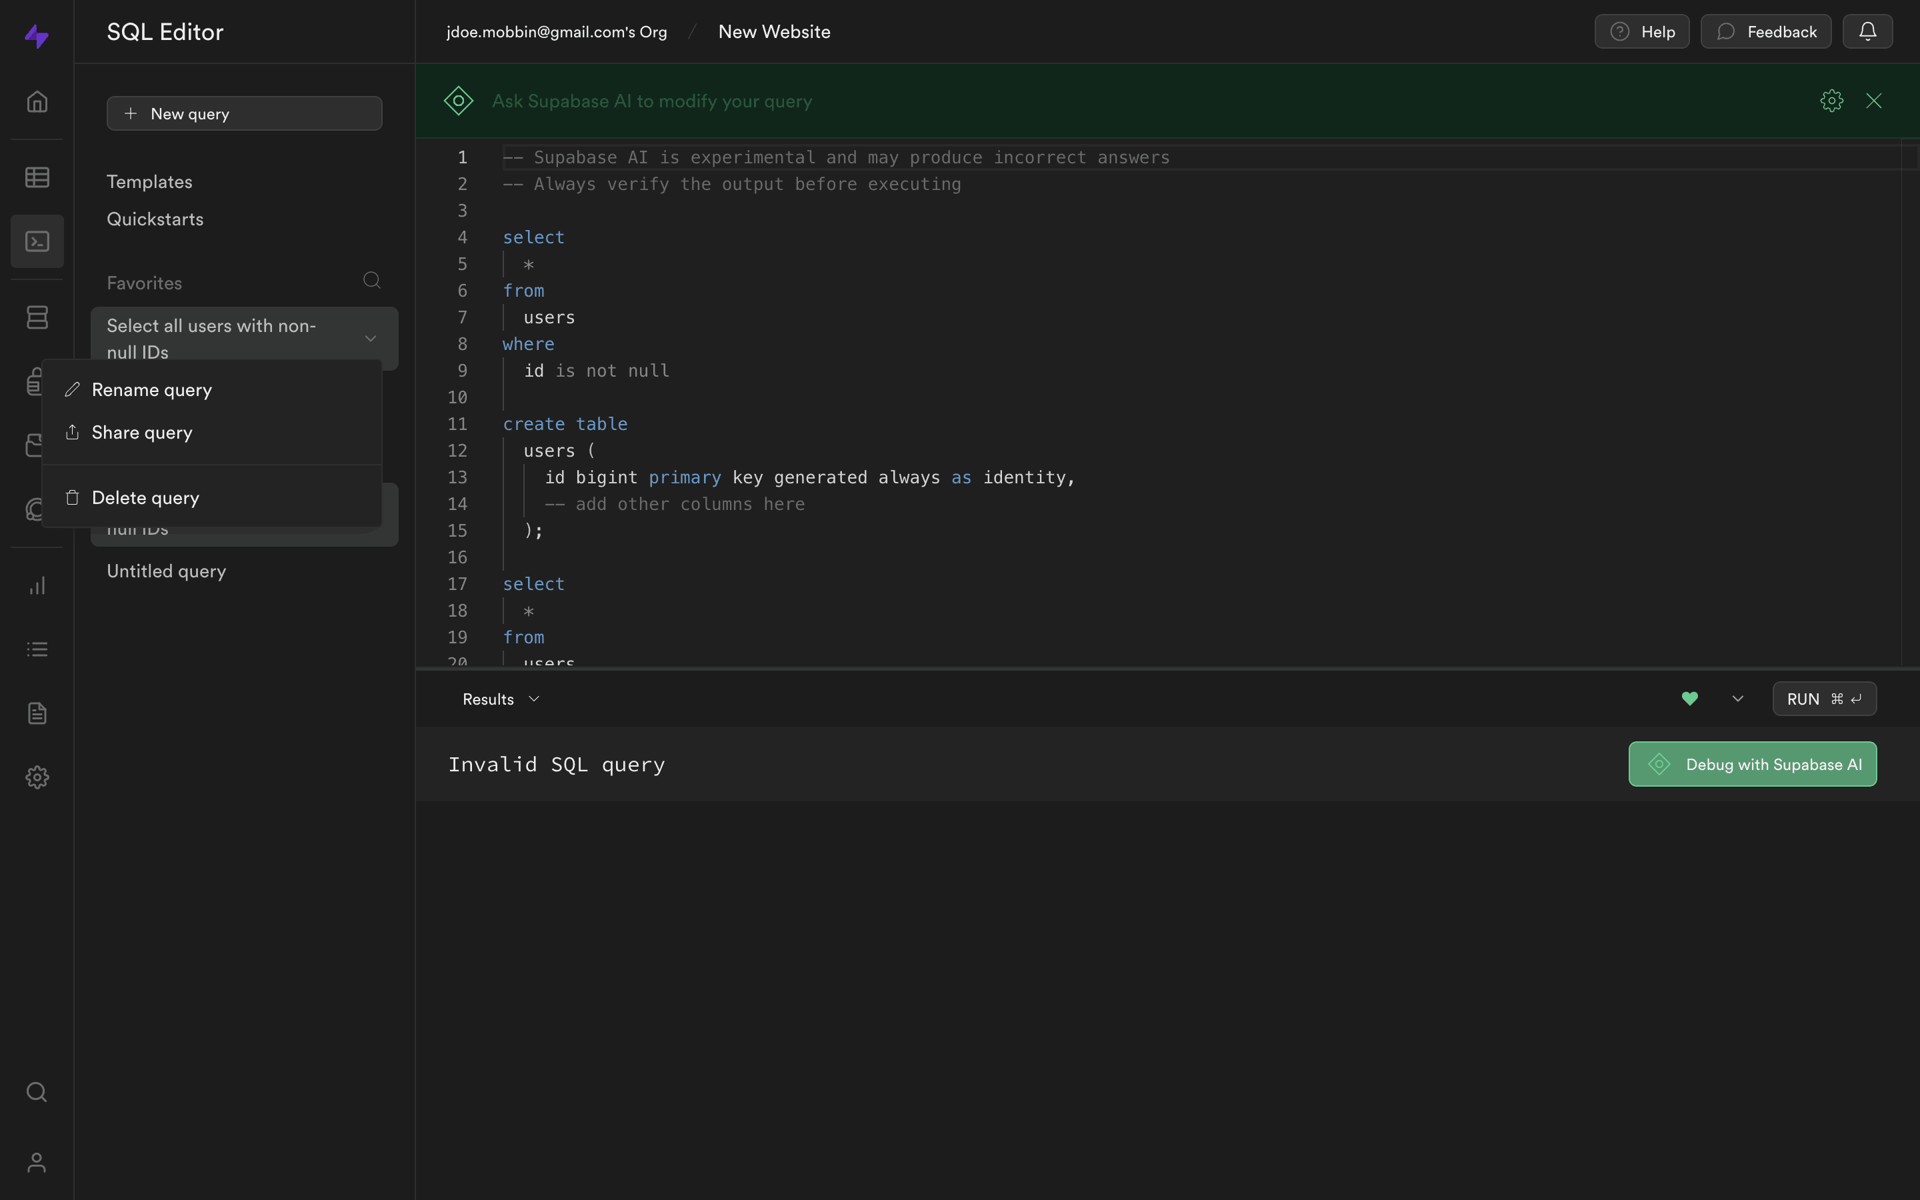Open the notifications bell

point(1867,32)
